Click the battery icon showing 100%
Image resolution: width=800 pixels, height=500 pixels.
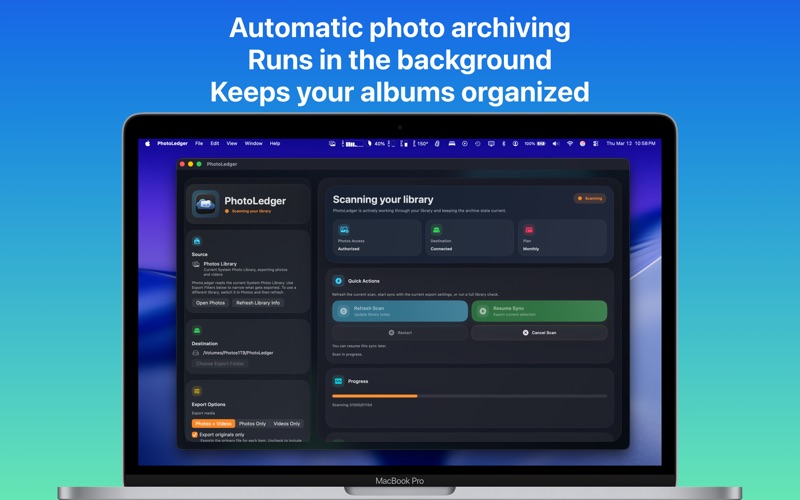[540, 144]
